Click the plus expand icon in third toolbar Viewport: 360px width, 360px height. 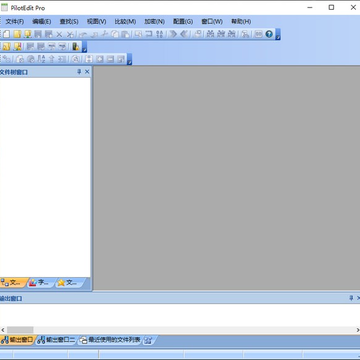[x=100, y=59]
